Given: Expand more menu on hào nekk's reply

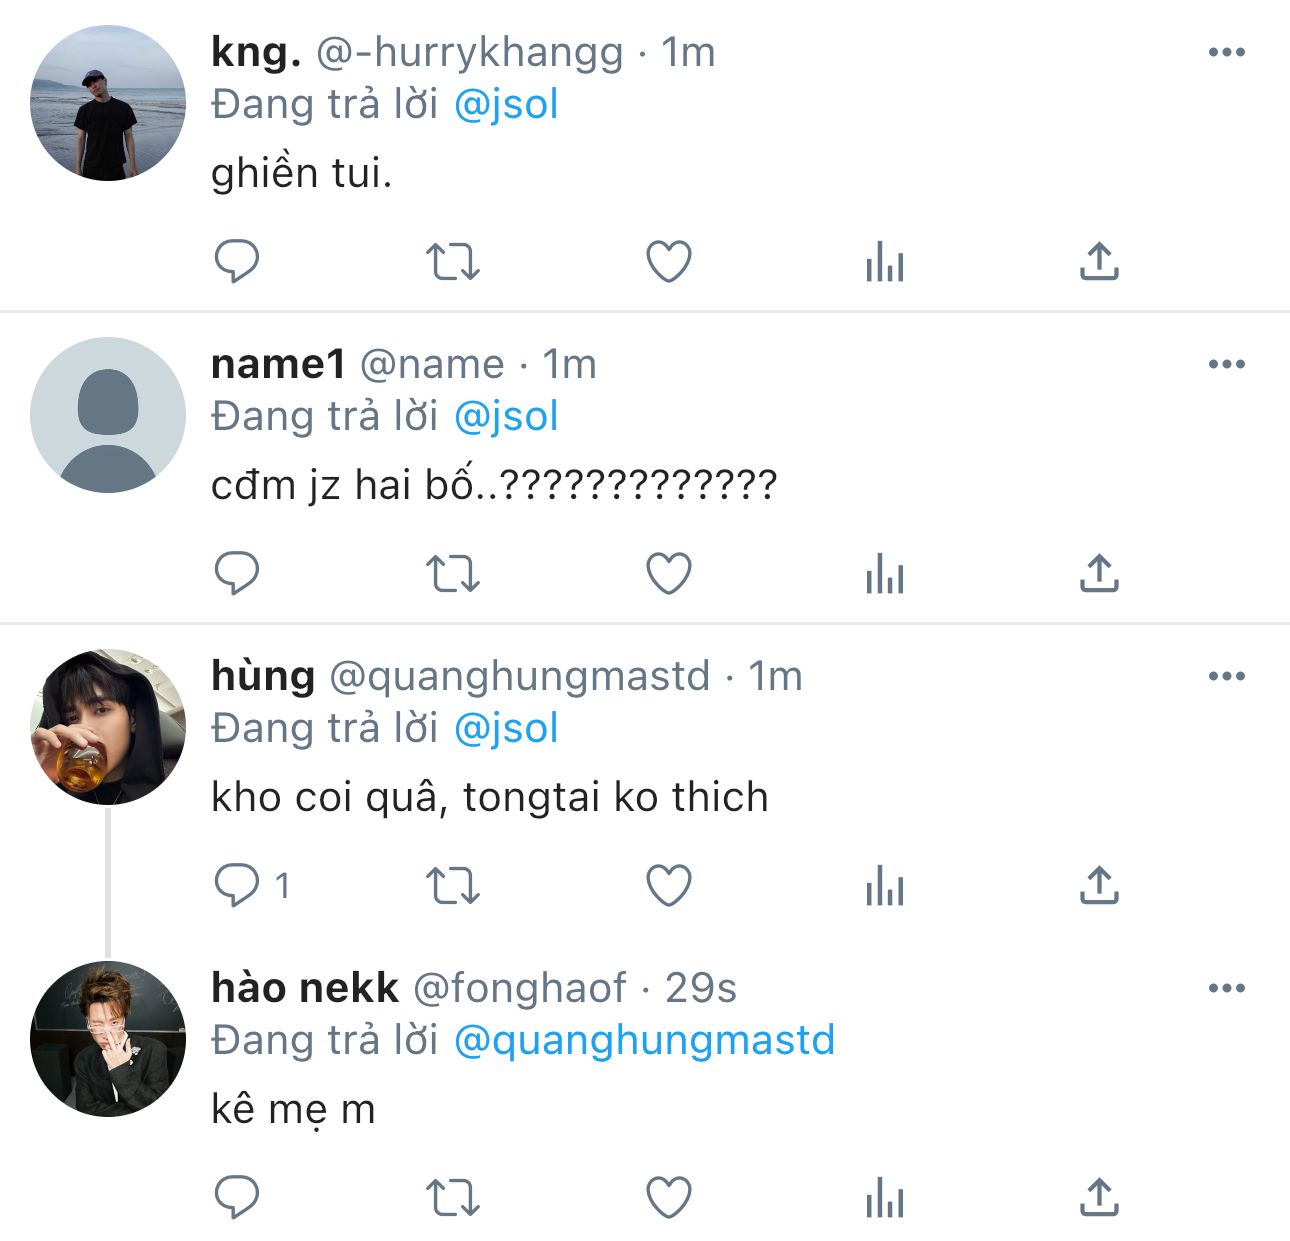Looking at the screenshot, I should click(x=1226, y=989).
